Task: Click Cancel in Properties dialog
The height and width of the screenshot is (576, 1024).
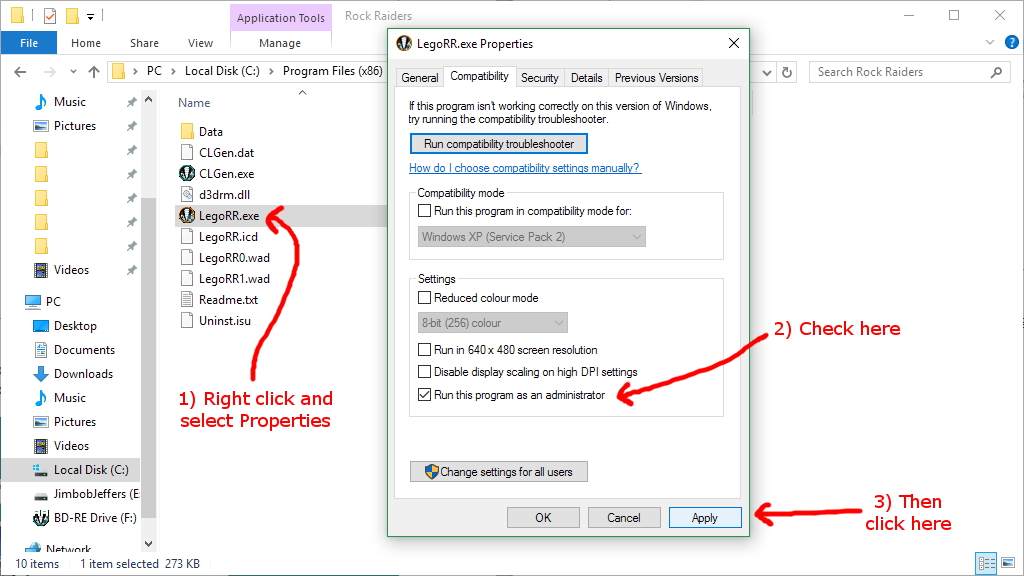Action: tap(624, 517)
